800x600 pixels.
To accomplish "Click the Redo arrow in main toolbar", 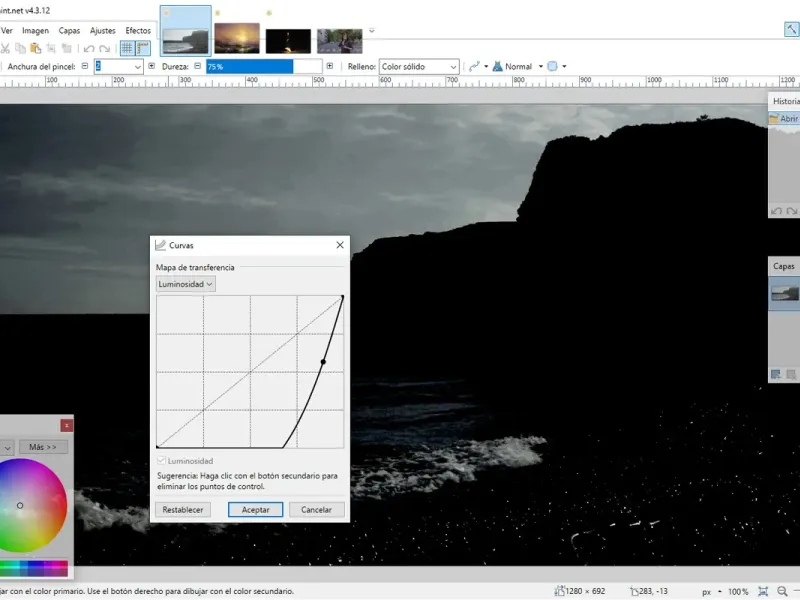I will (105, 49).
